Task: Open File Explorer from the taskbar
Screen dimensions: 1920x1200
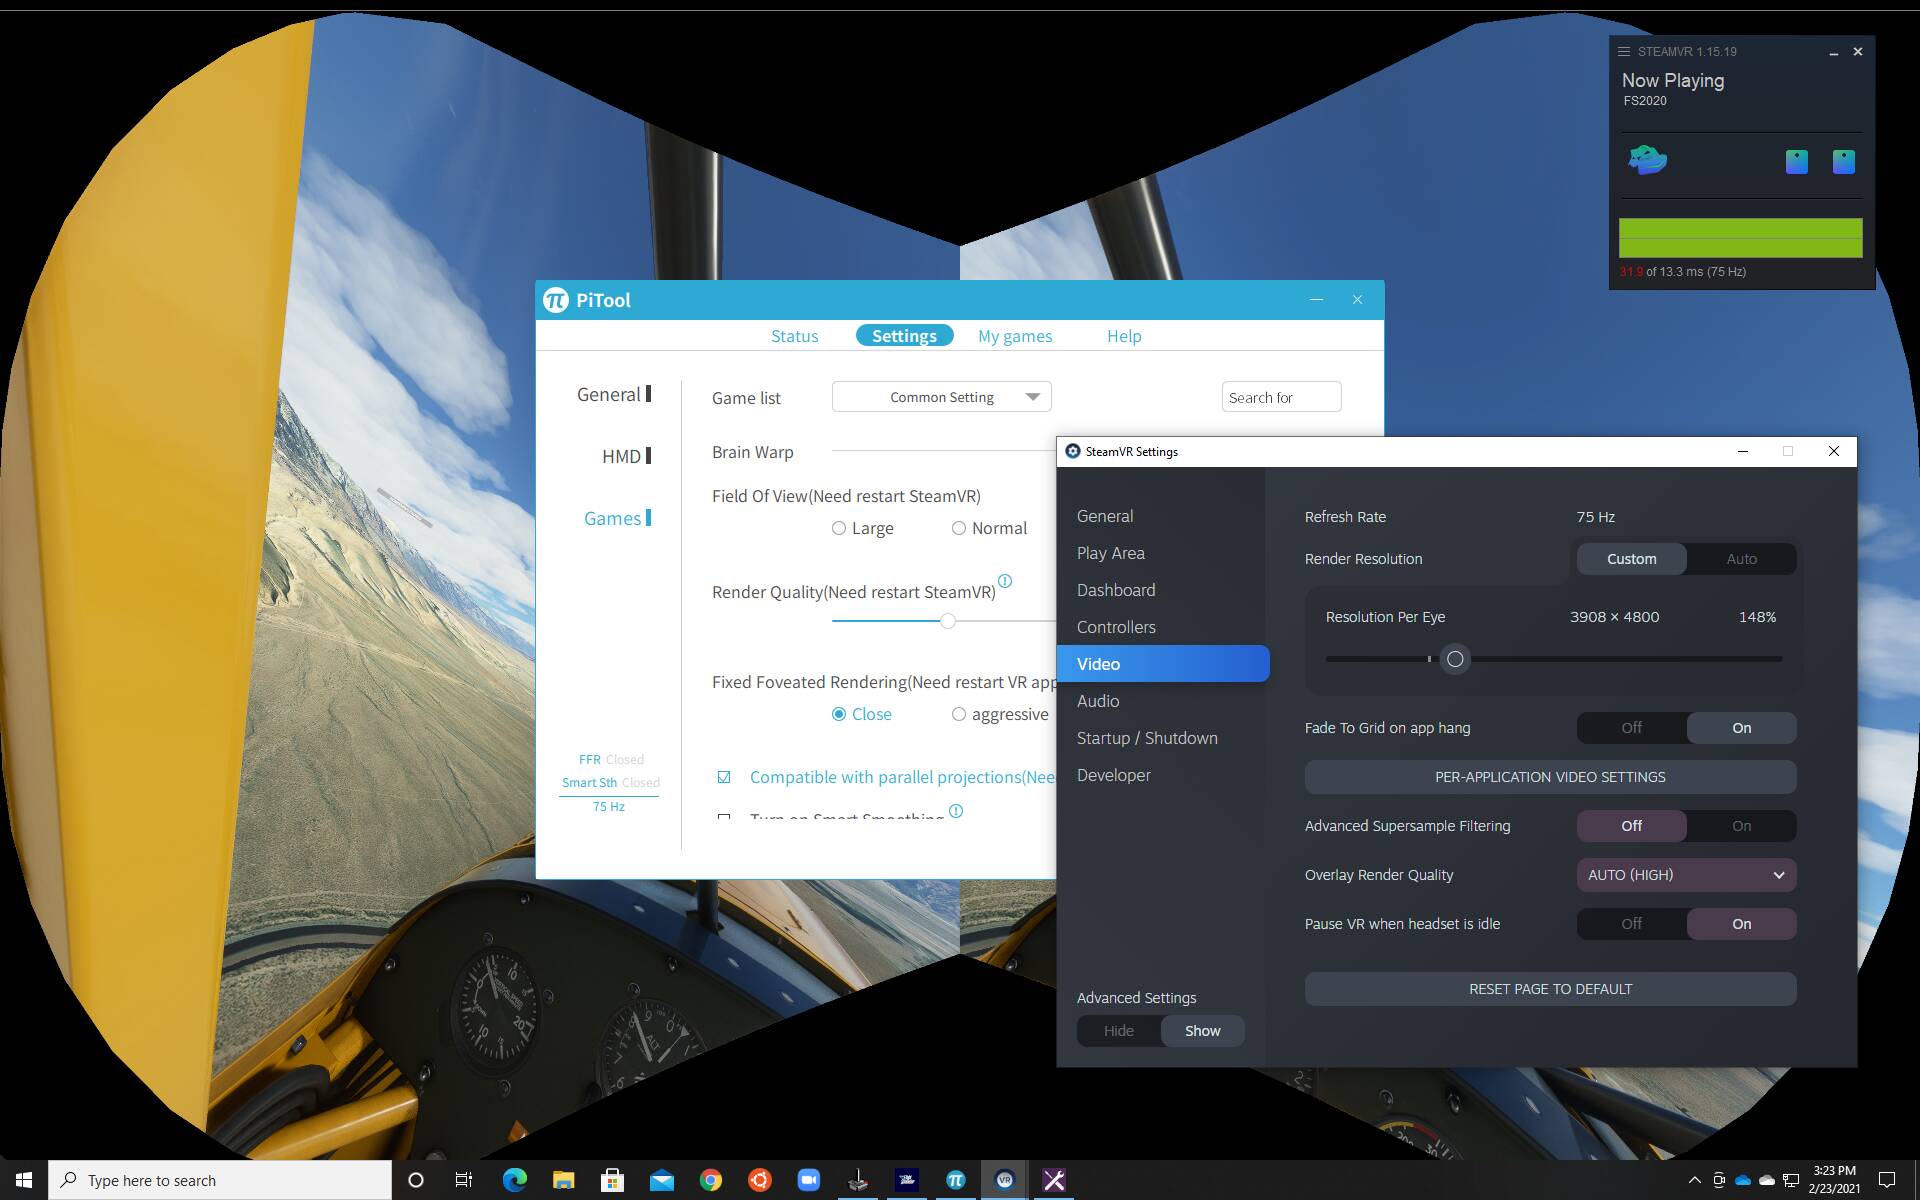Action: point(563,1180)
